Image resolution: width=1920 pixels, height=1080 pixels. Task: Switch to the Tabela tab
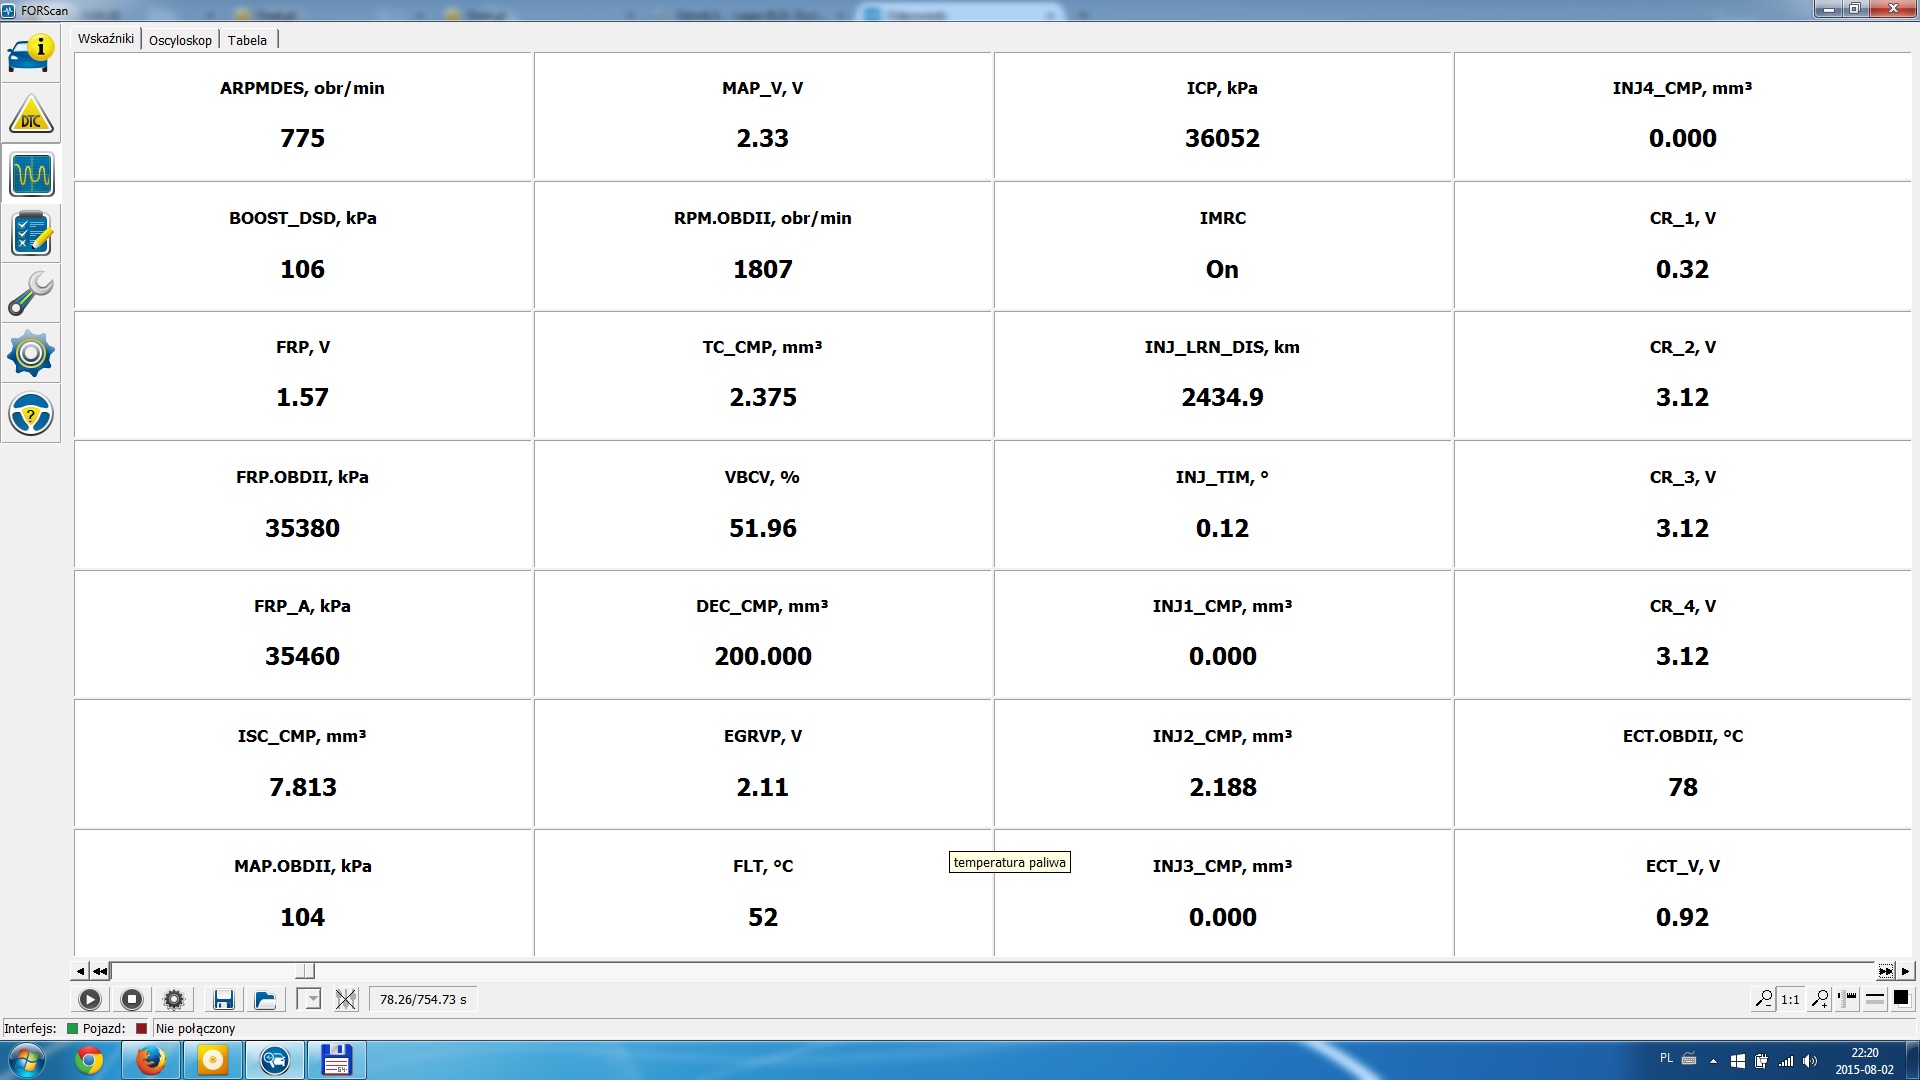(247, 40)
